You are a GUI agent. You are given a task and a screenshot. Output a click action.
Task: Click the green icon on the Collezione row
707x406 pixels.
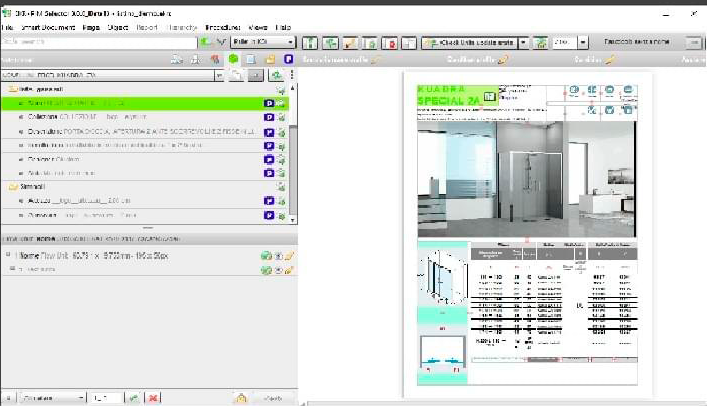[x=281, y=118]
